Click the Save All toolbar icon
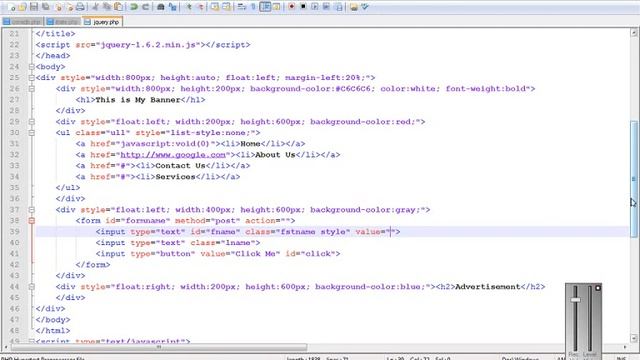 pos(46,7)
